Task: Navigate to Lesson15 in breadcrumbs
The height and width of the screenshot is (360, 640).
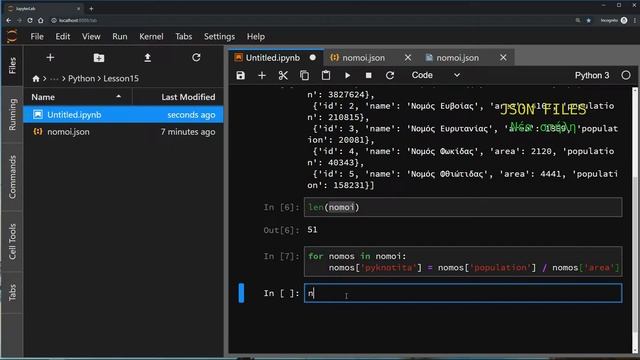Action: (x=121, y=78)
